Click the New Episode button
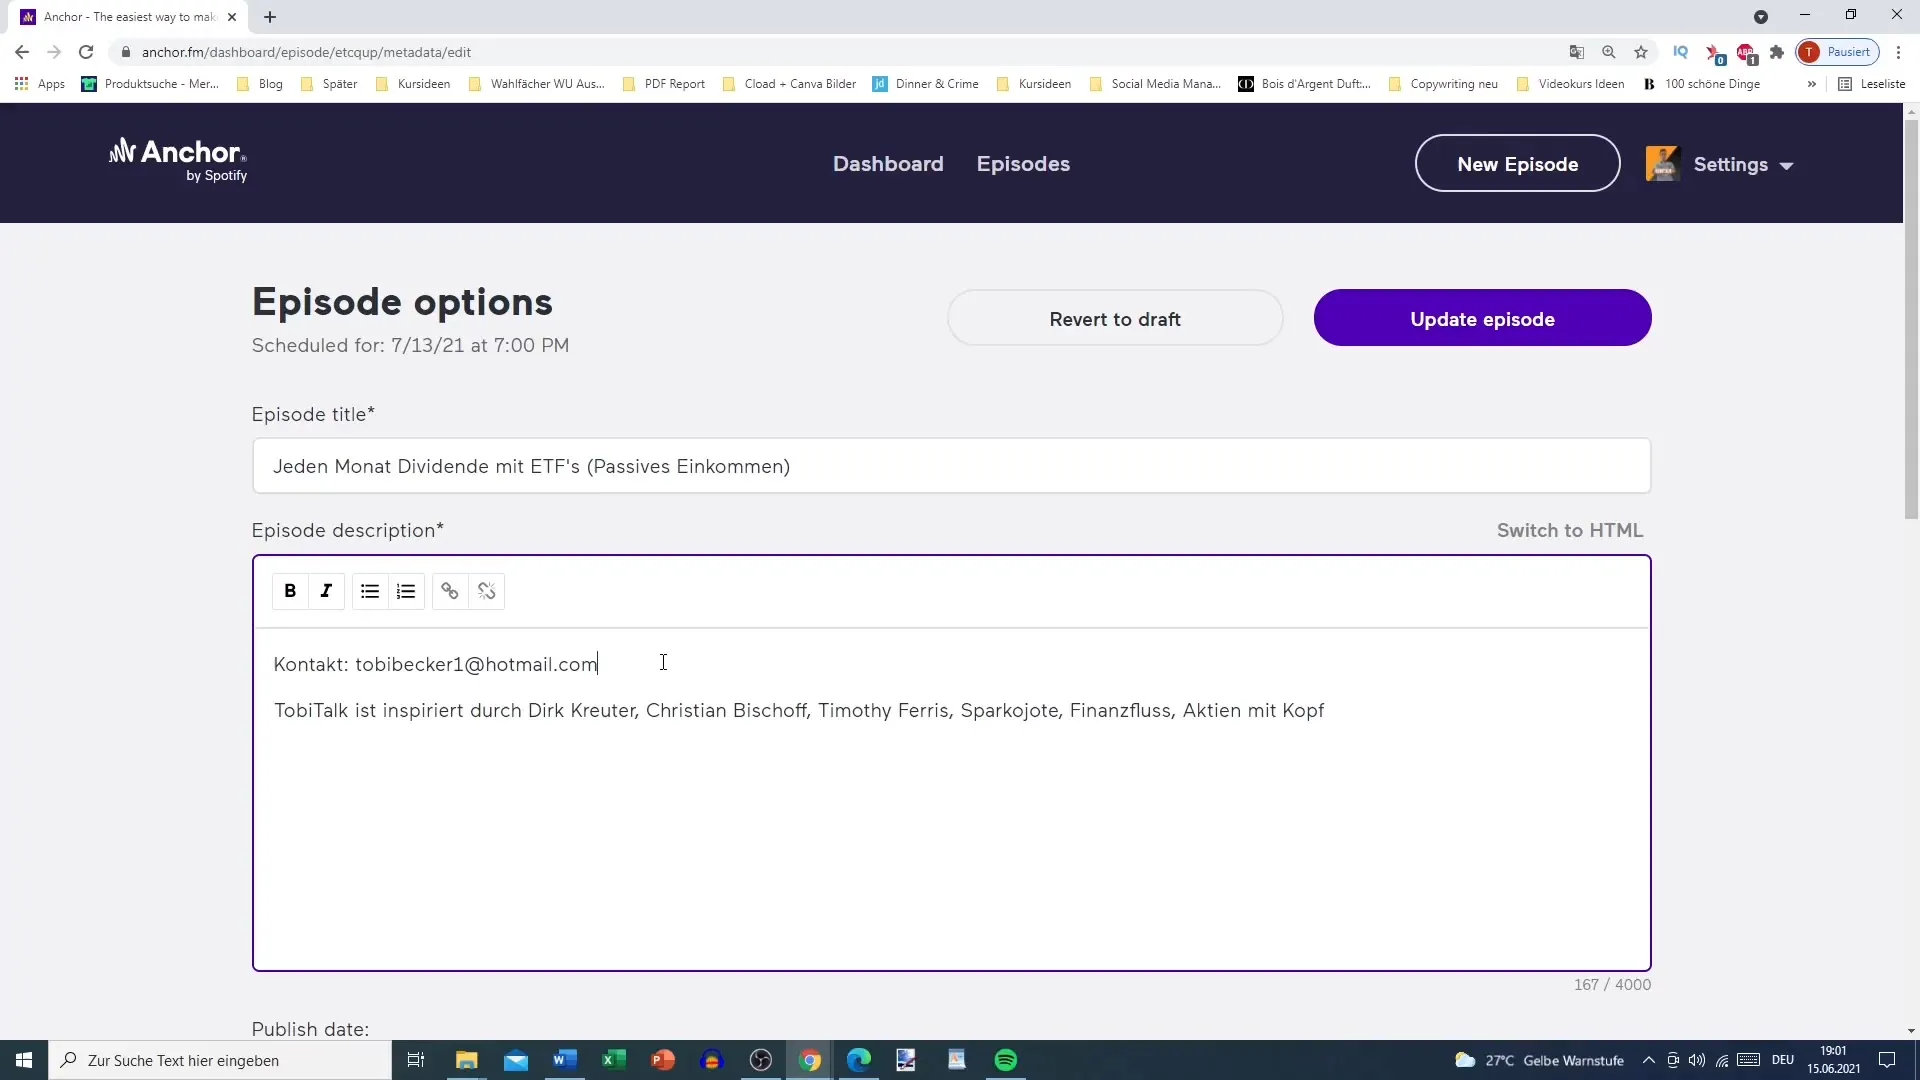This screenshot has width=1920, height=1080. click(1518, 164)
